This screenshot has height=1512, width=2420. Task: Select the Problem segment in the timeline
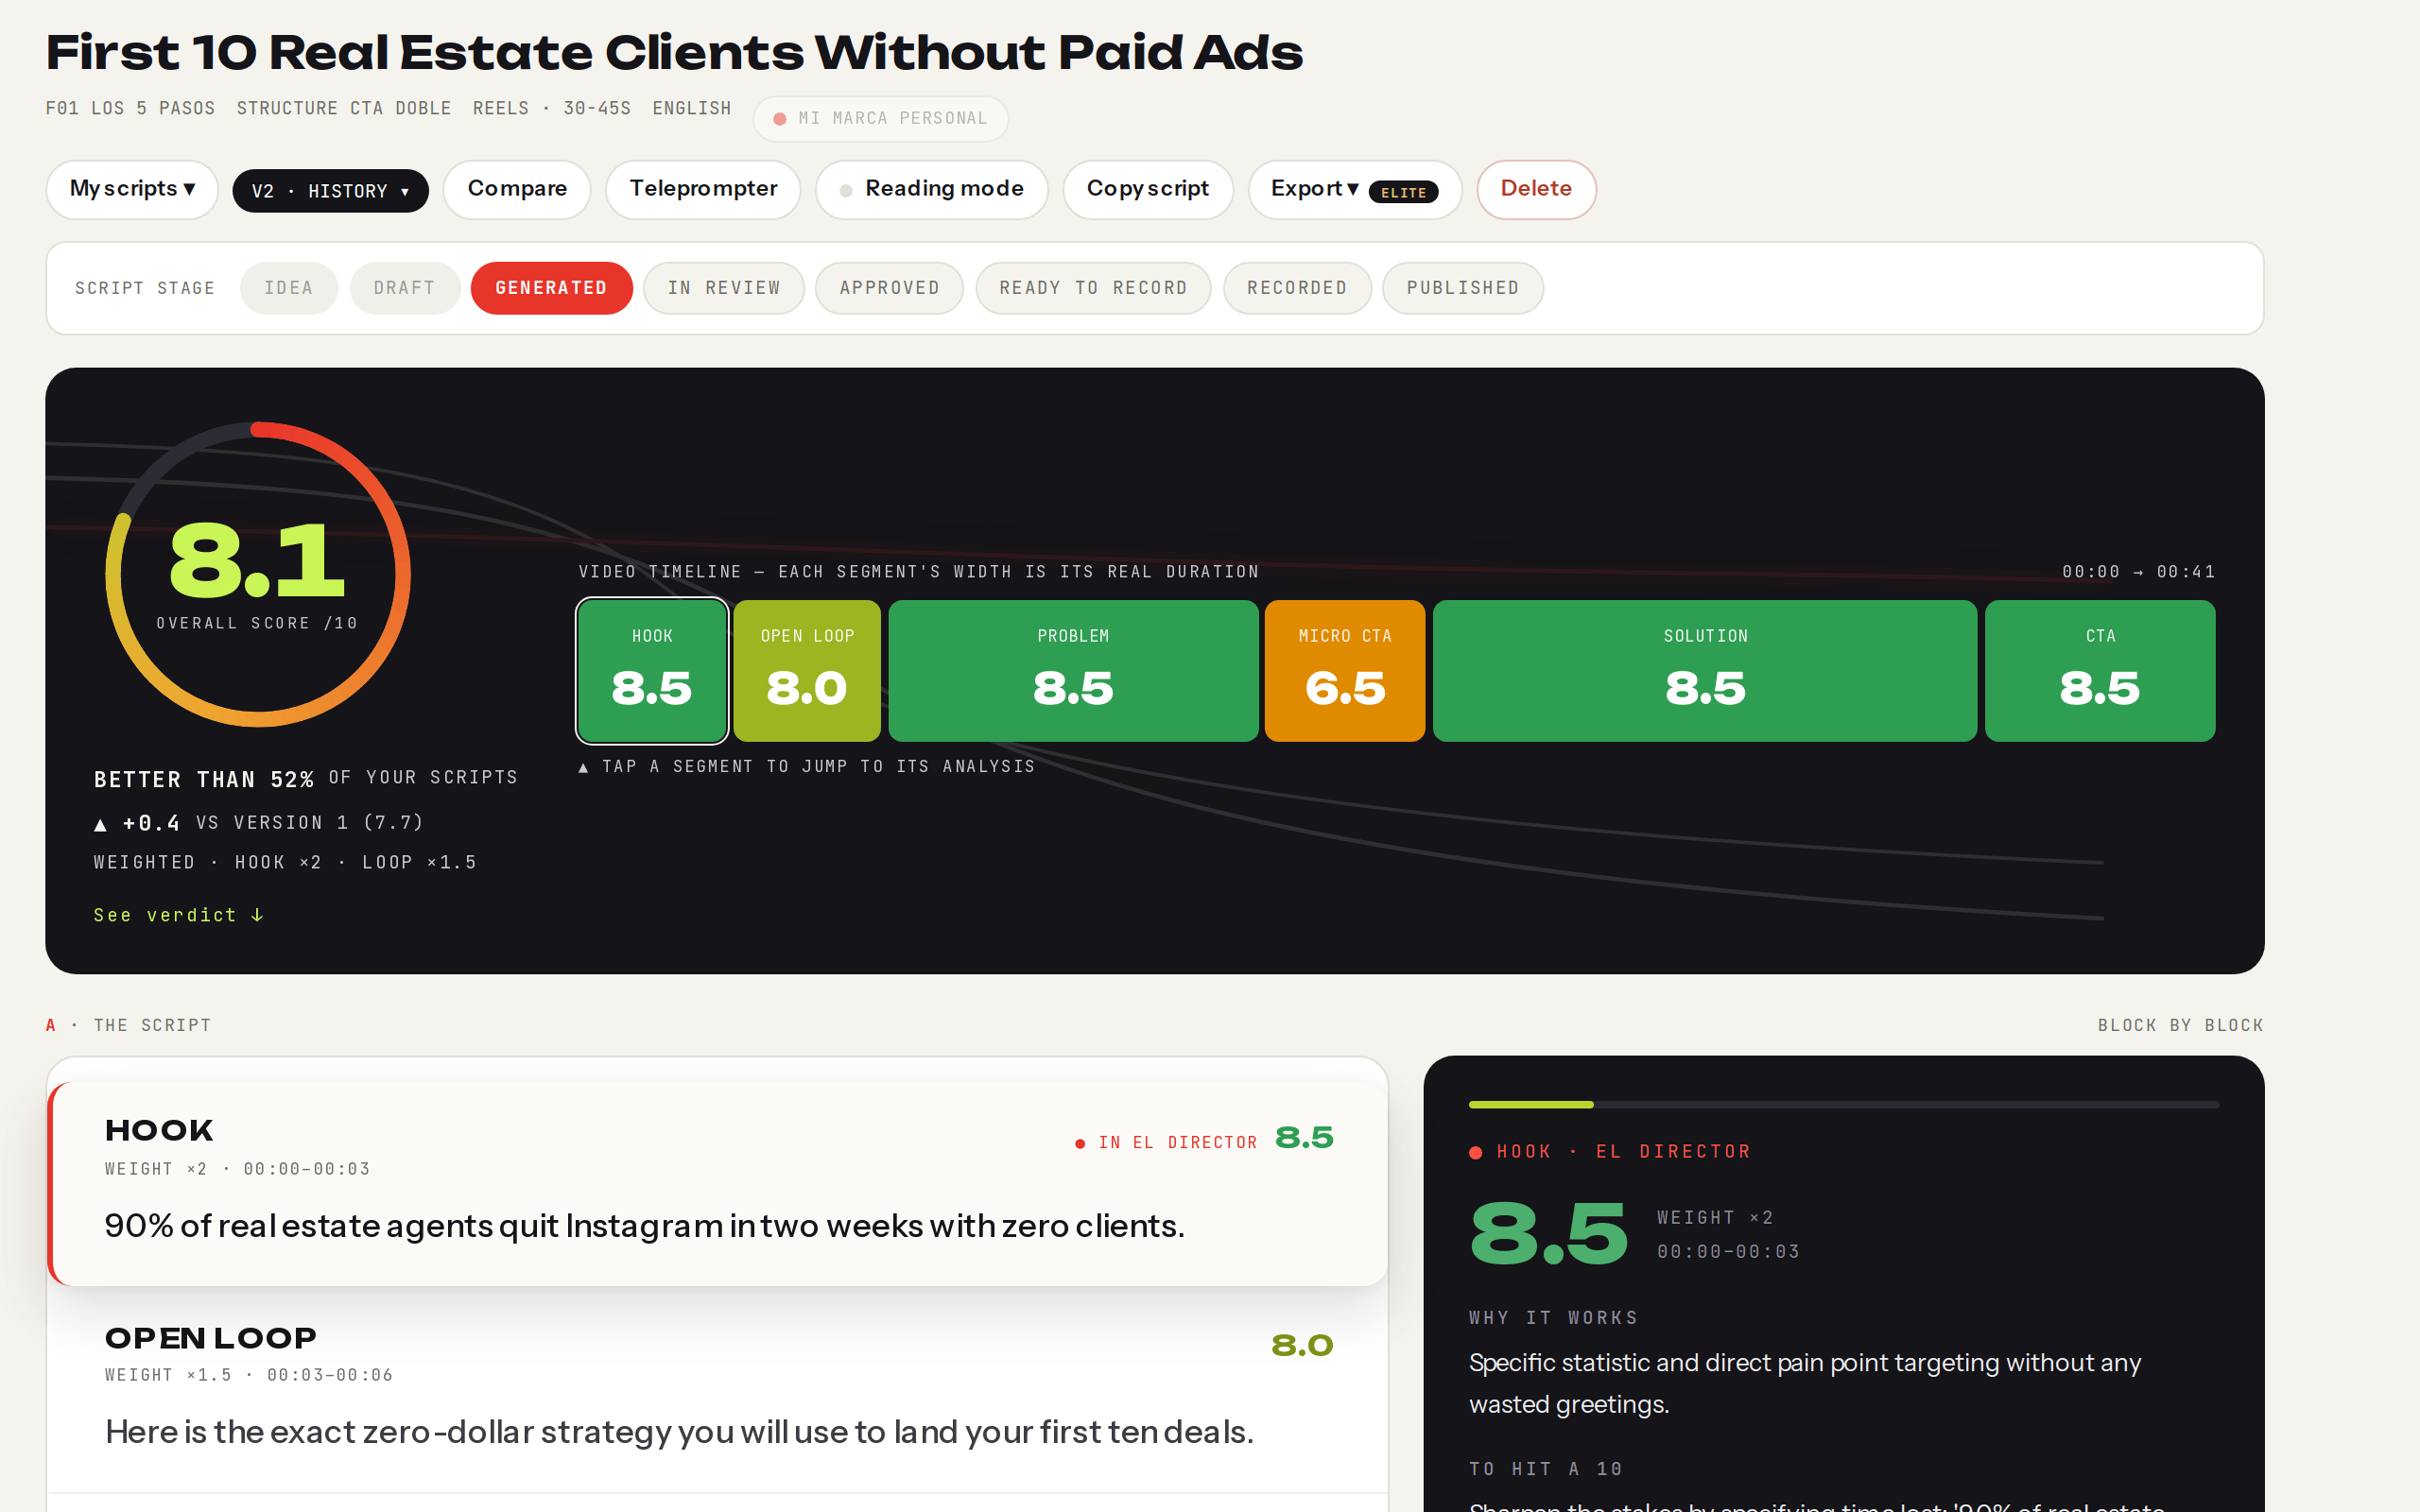(x=1073, y=671)
